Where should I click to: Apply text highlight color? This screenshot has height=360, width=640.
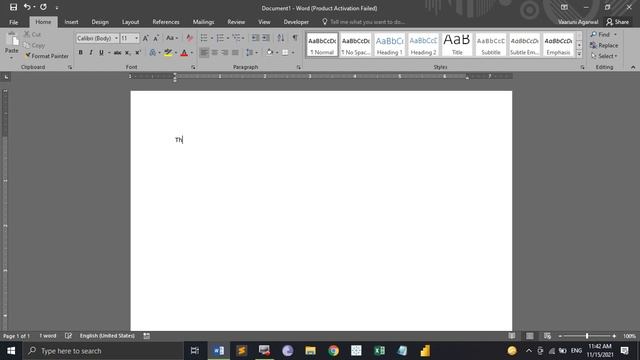click(x=168, y=53)
